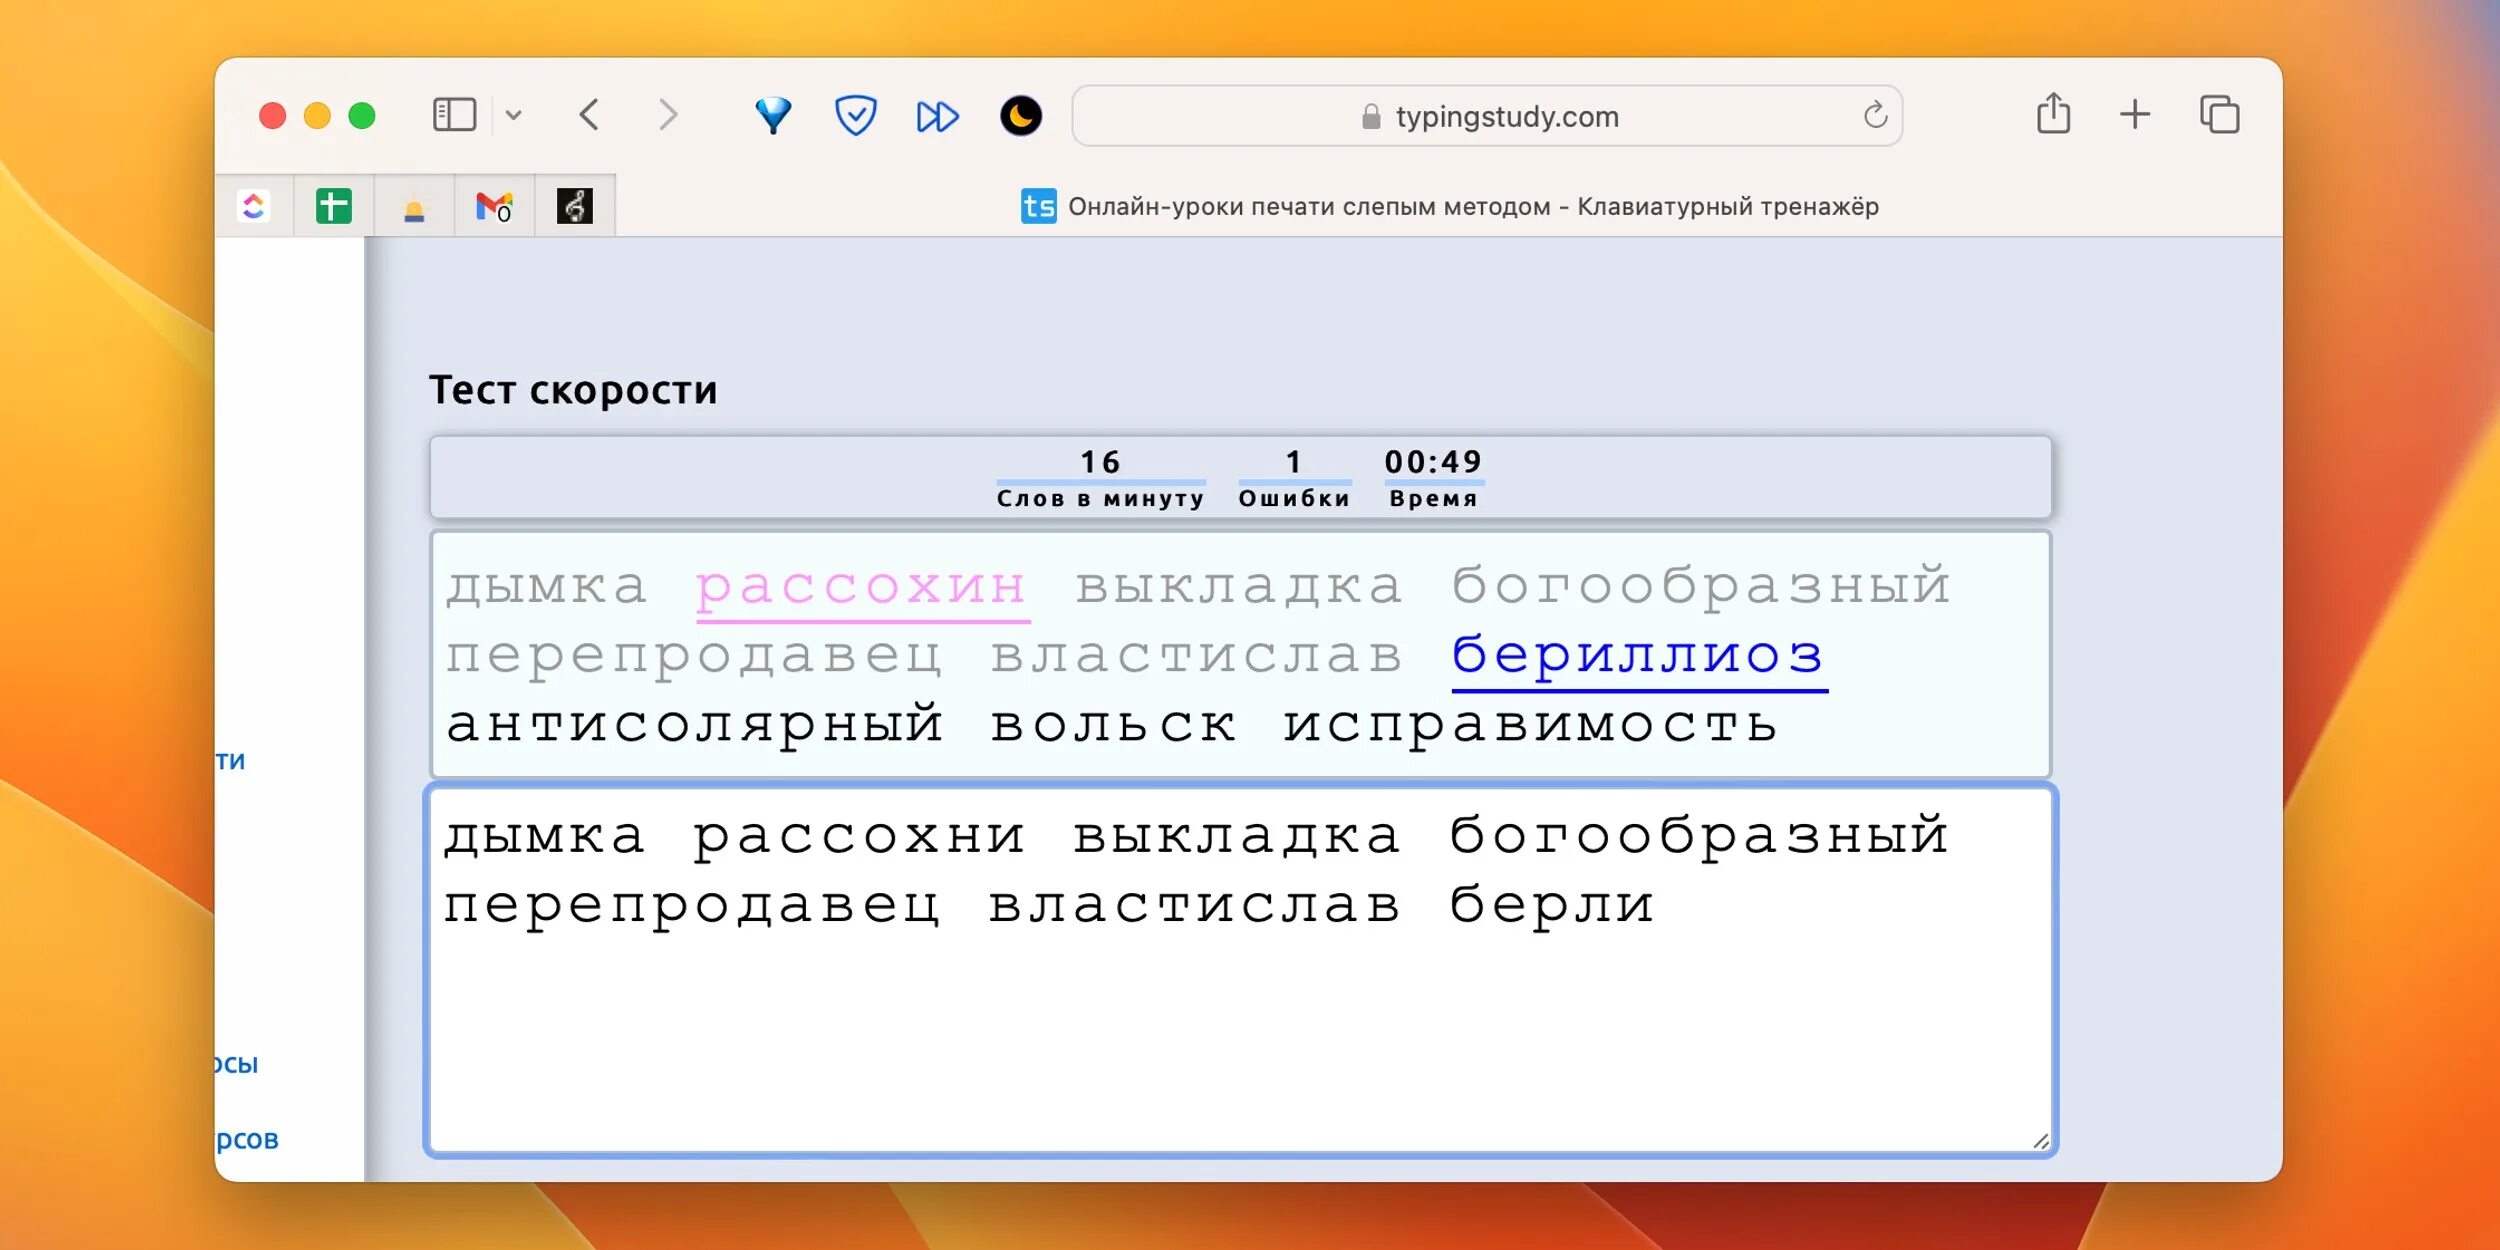Toggle the dark moon extension icon
This screenshot has height=1250, width=2500.
point(1020,116)
